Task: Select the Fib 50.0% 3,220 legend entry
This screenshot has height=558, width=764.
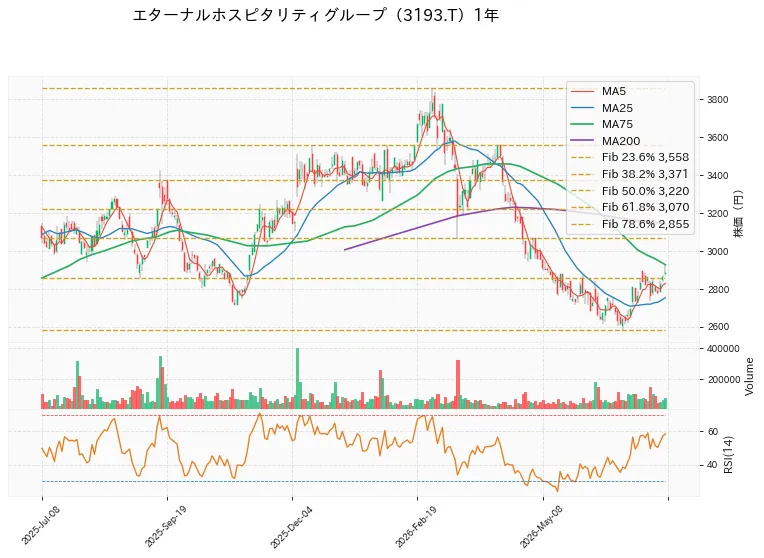Action: [x=630, y=191]
